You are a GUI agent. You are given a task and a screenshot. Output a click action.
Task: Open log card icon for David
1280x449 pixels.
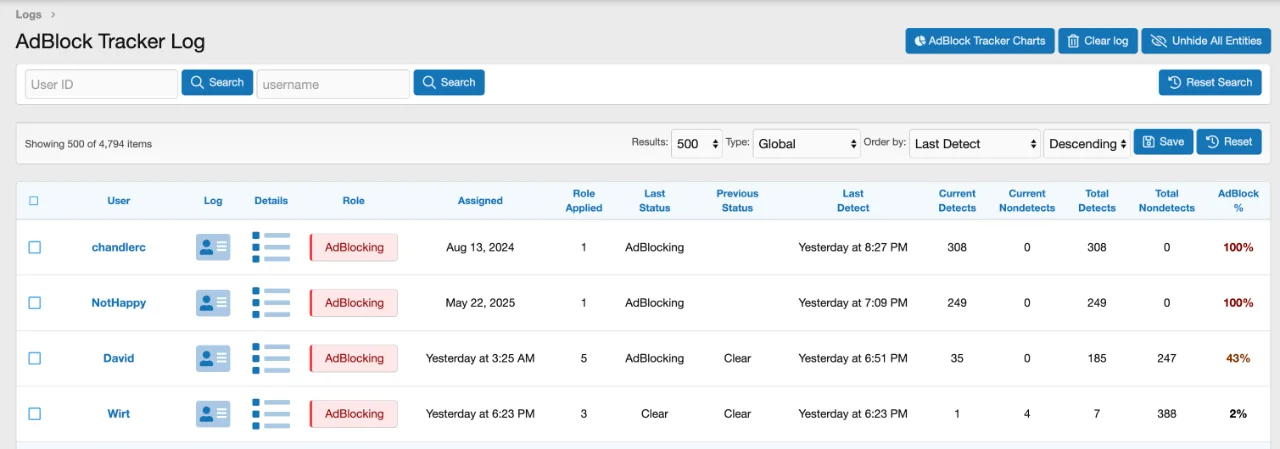(213, 358)
